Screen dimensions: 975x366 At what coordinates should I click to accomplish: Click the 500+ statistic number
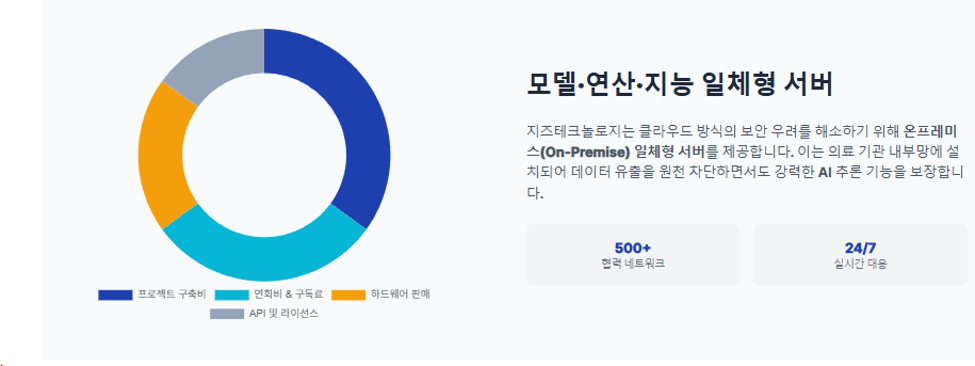(x=632, y=248)
